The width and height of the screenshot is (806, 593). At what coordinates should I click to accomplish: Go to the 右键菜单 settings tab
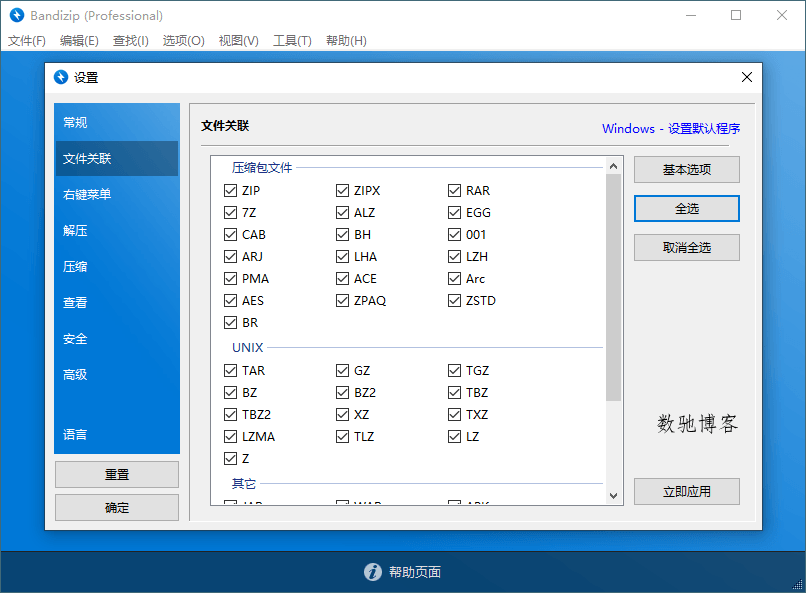[117, 194]
